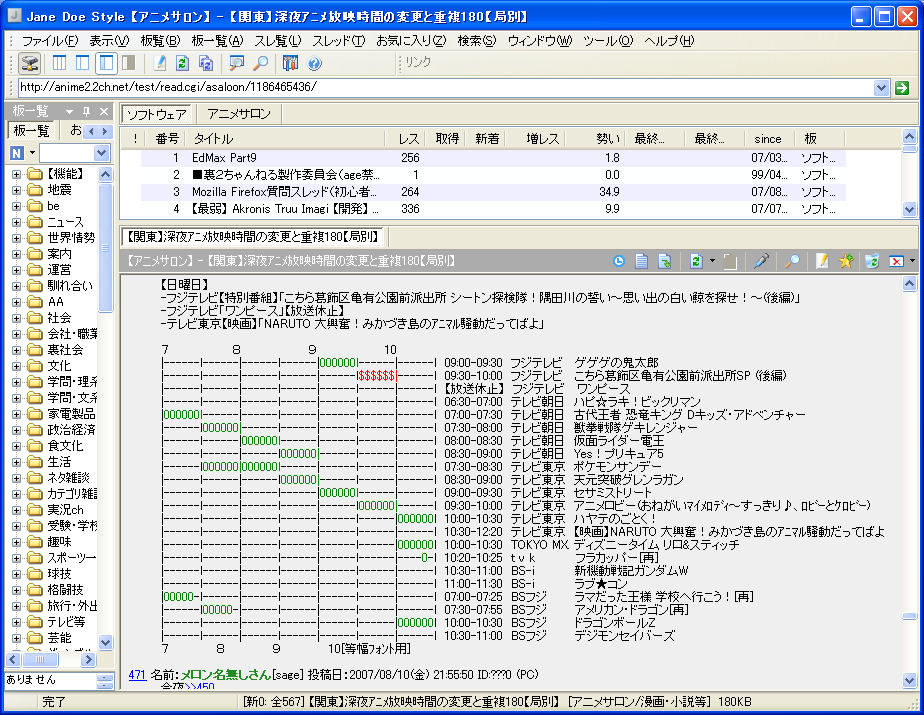Click the refresh-all stacked pages icon
The width and height of the screenshot is (924, 715).
click(x=206, y=63)
